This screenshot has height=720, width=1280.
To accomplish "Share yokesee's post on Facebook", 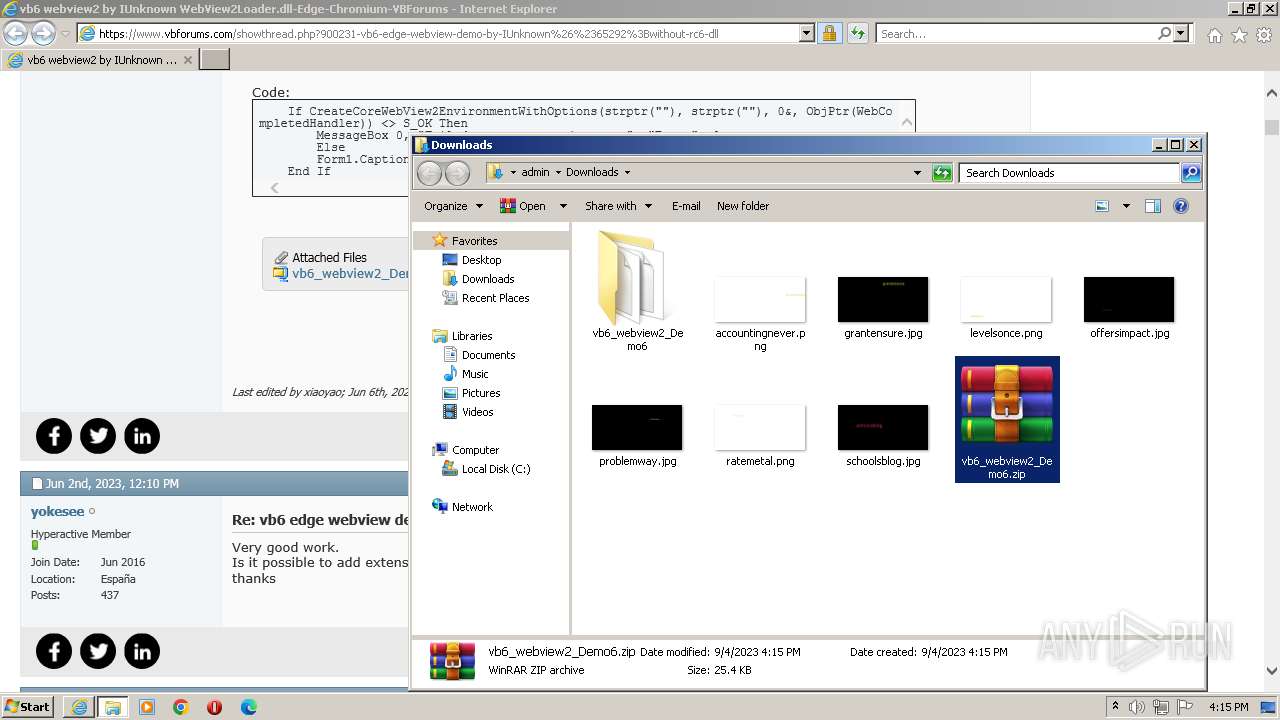I will [54, 652].
